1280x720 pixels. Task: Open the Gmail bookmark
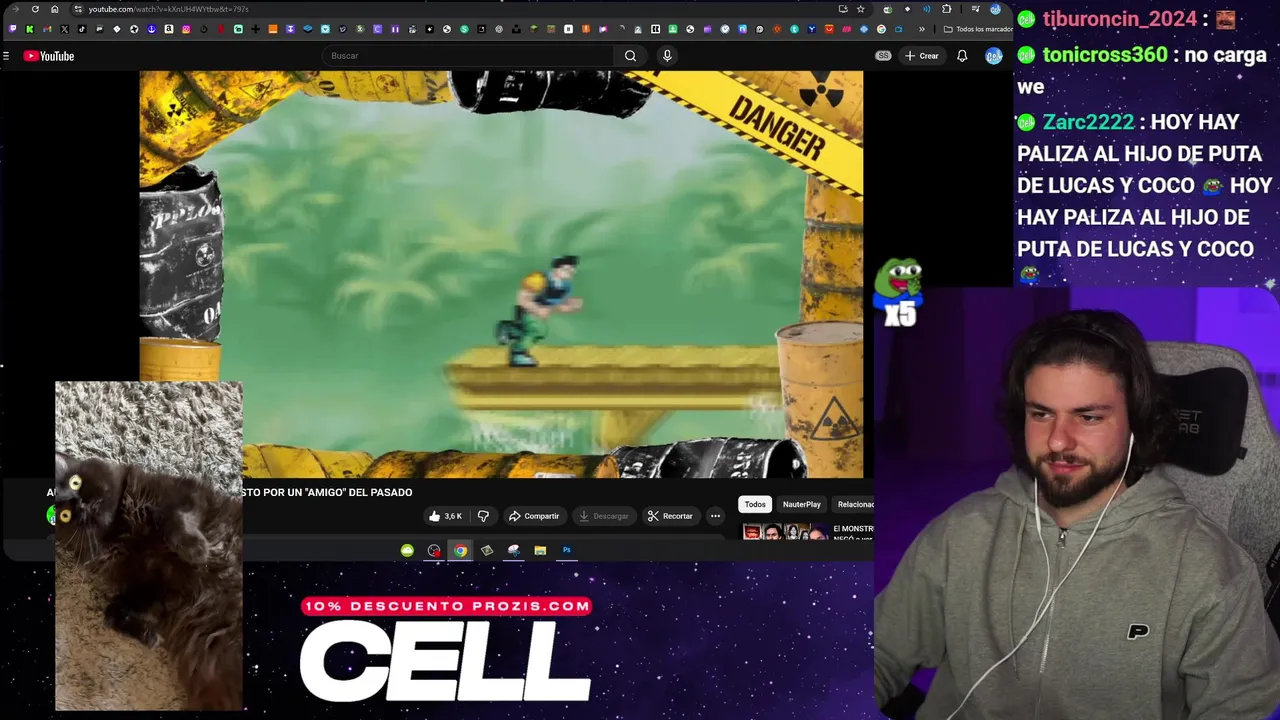tap(47, 29)
